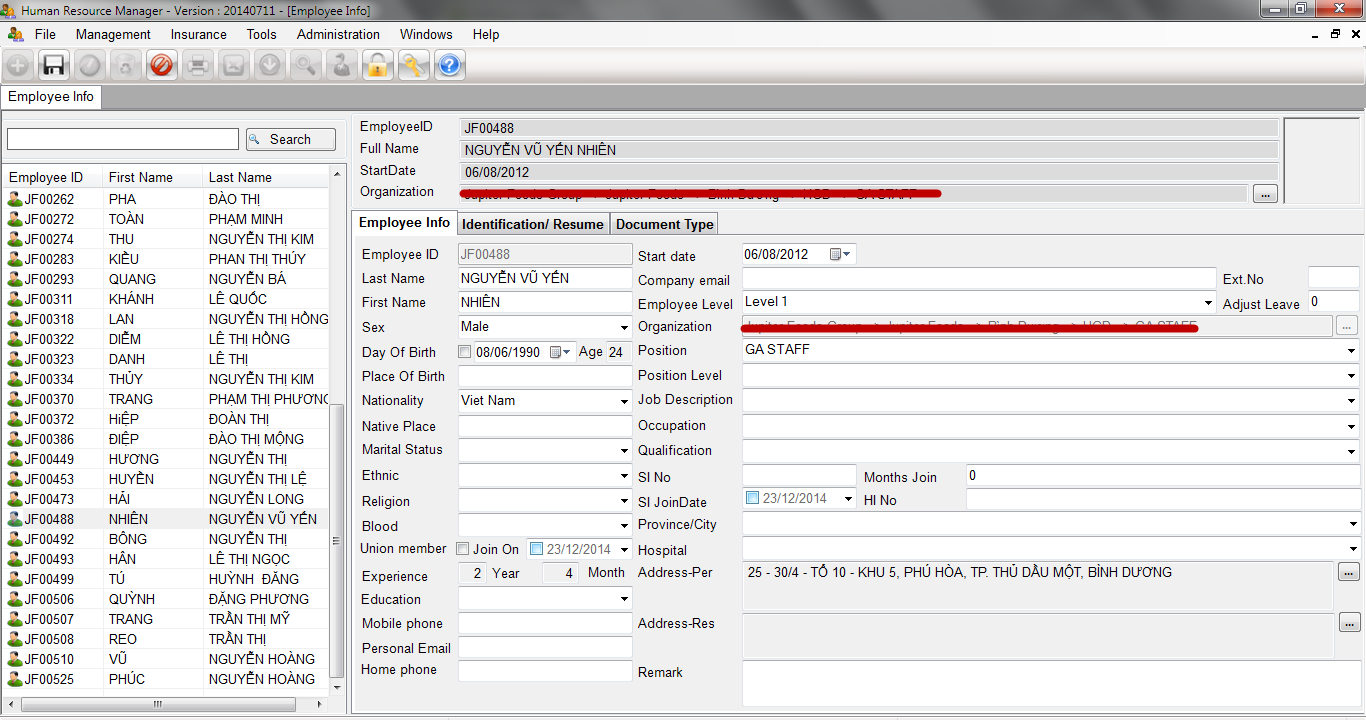Click the yellow padlock Lock icon
Image resolution: width=1366 pixels, height=720 pixels.
click(377, 66)
